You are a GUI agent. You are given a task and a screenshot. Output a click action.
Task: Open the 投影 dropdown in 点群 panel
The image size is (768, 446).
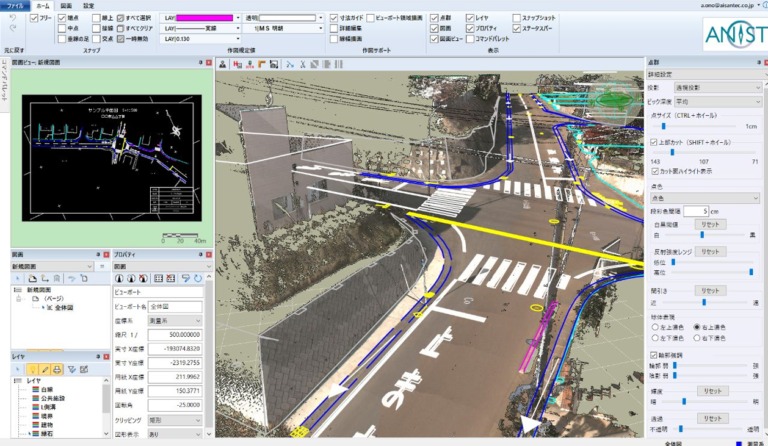[718, 87]
